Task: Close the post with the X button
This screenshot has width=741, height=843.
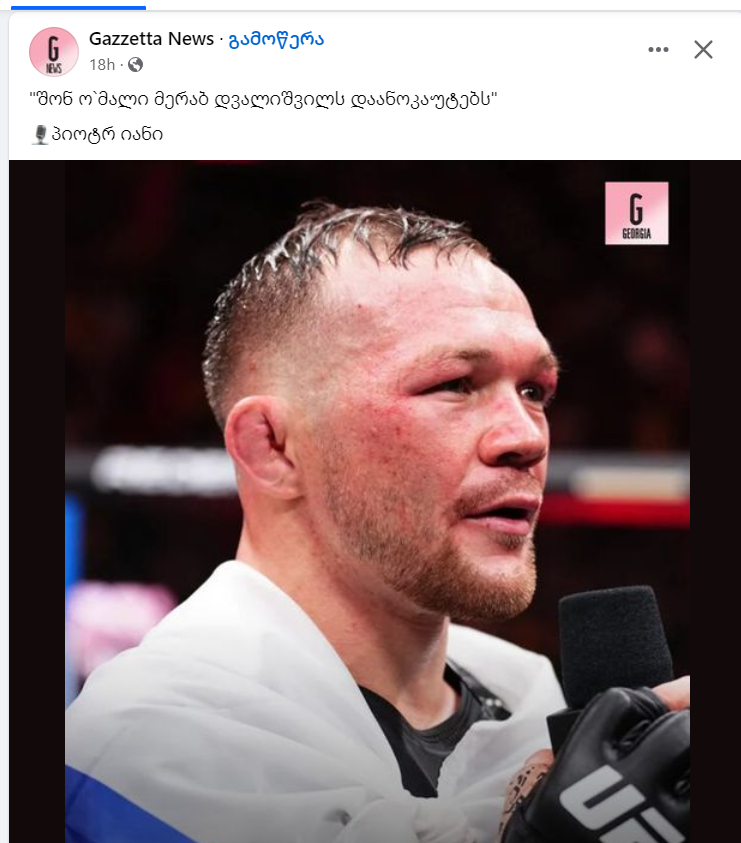Action: tap(703, 49)
